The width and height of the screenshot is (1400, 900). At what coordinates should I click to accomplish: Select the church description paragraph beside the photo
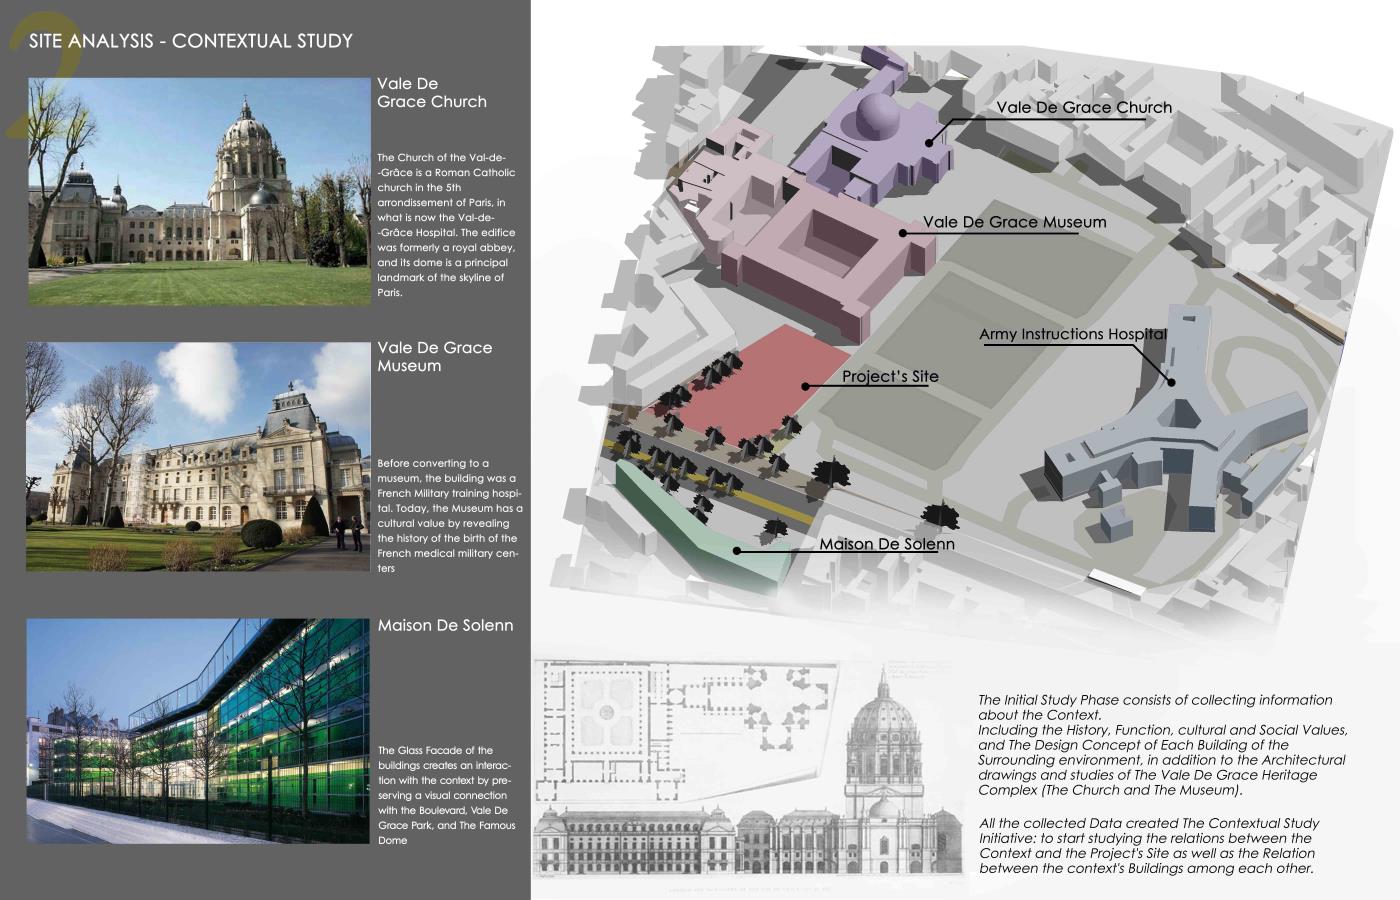pos(446,225)
